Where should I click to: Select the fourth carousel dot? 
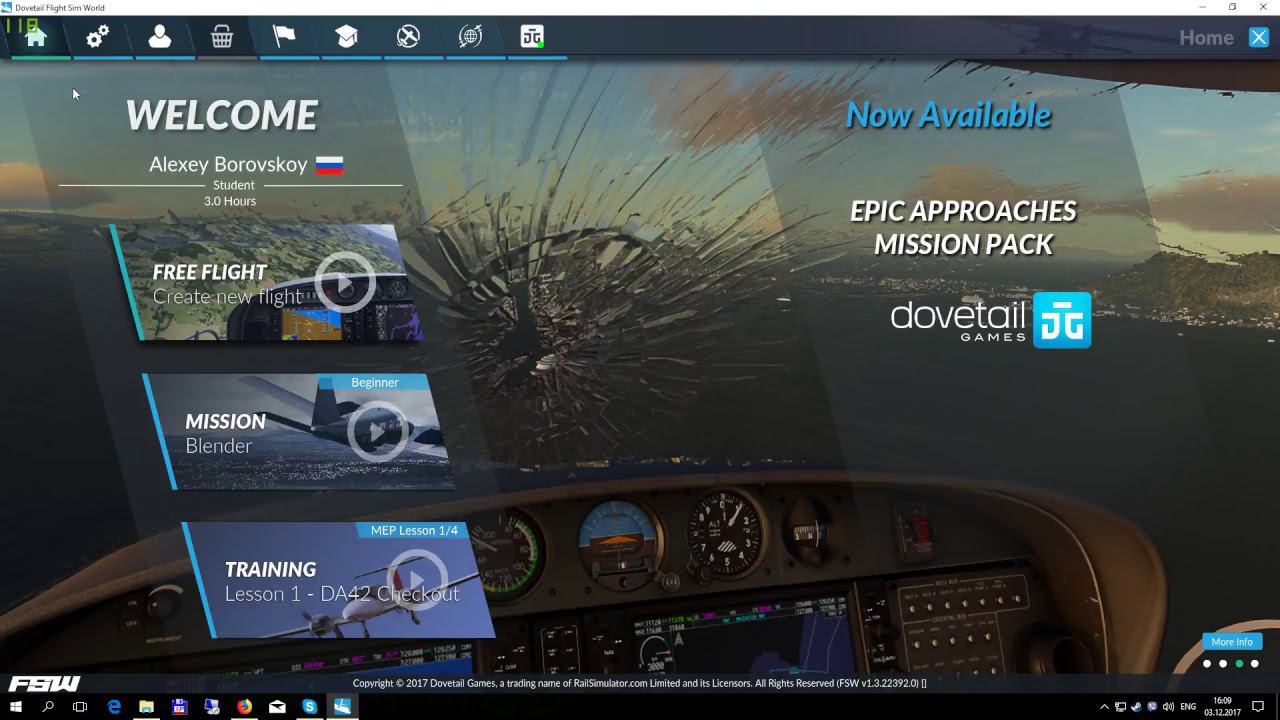point(1255,664)
